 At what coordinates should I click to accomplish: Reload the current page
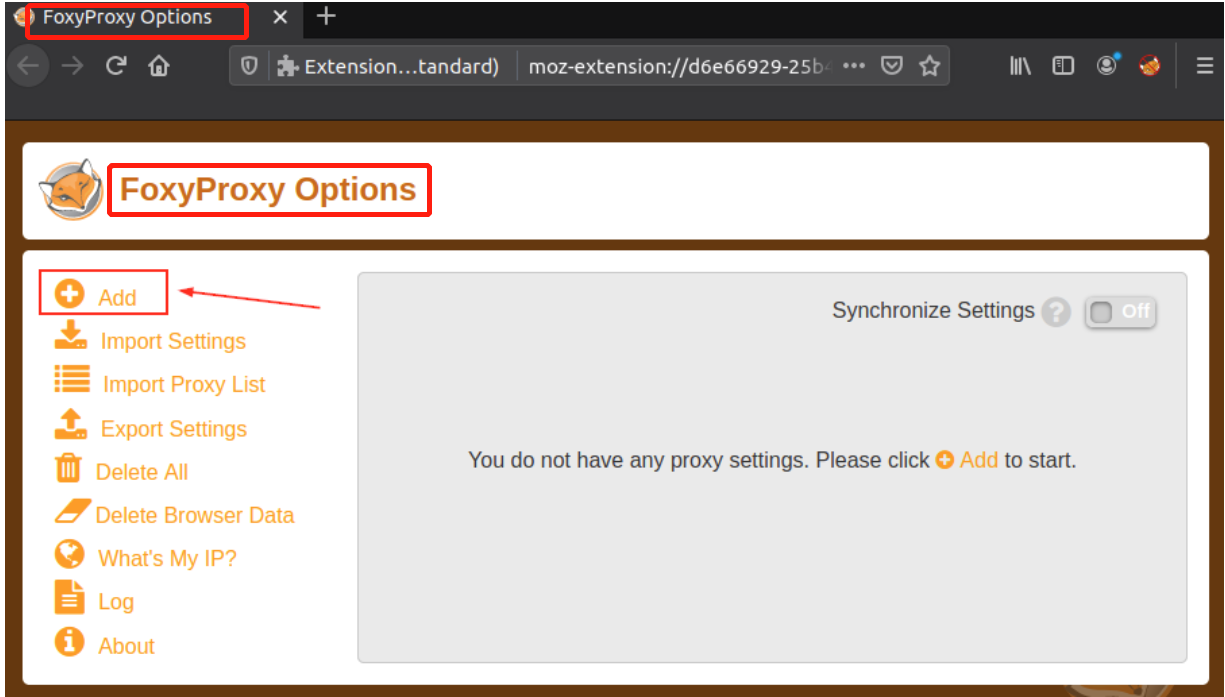[116, 66]
